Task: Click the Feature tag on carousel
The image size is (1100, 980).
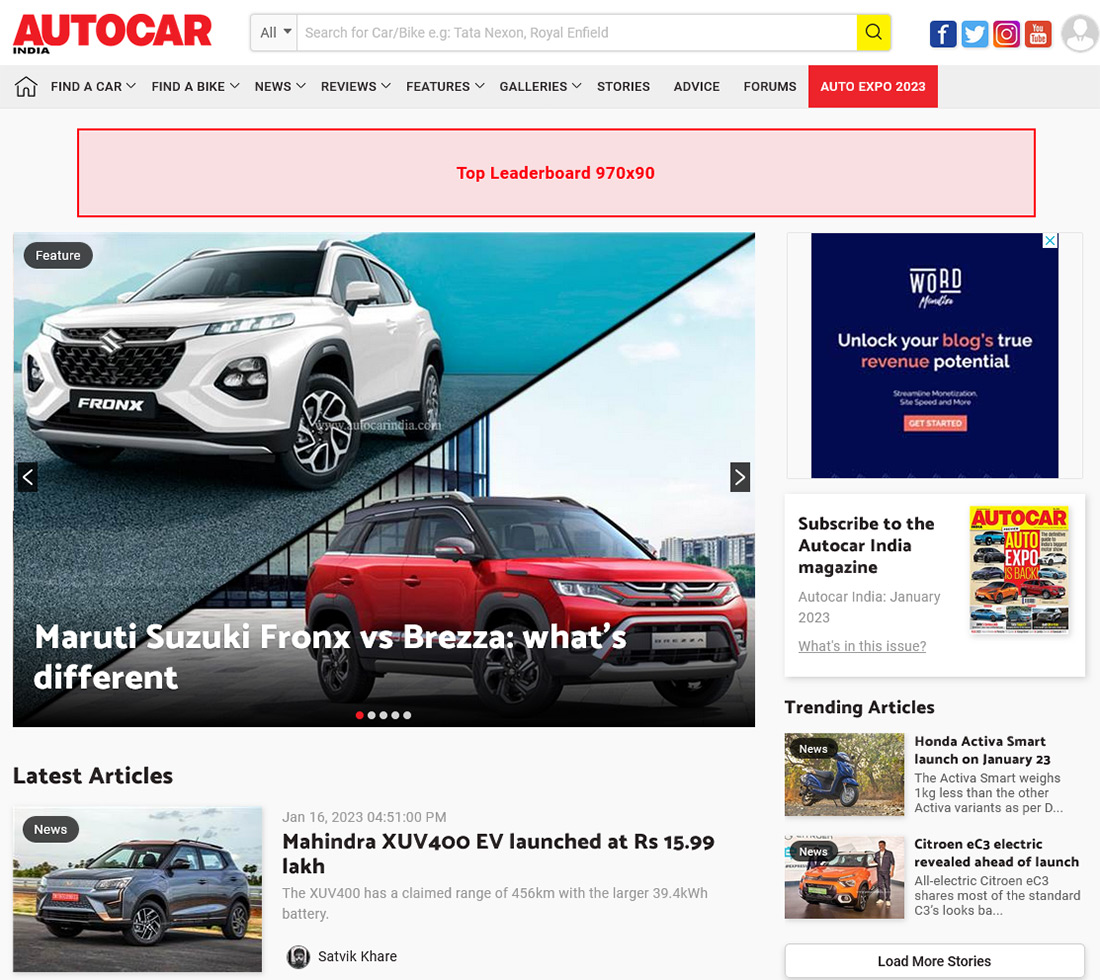Action: (x=58, y=255)
